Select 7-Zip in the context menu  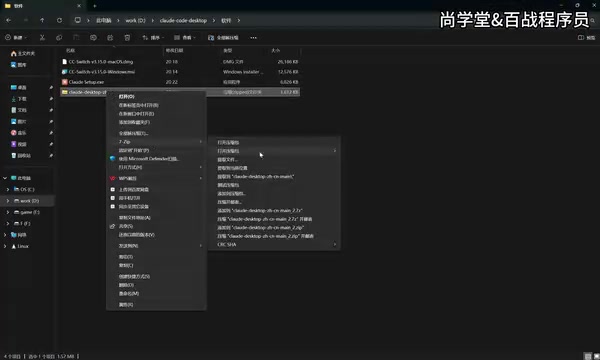156,142
